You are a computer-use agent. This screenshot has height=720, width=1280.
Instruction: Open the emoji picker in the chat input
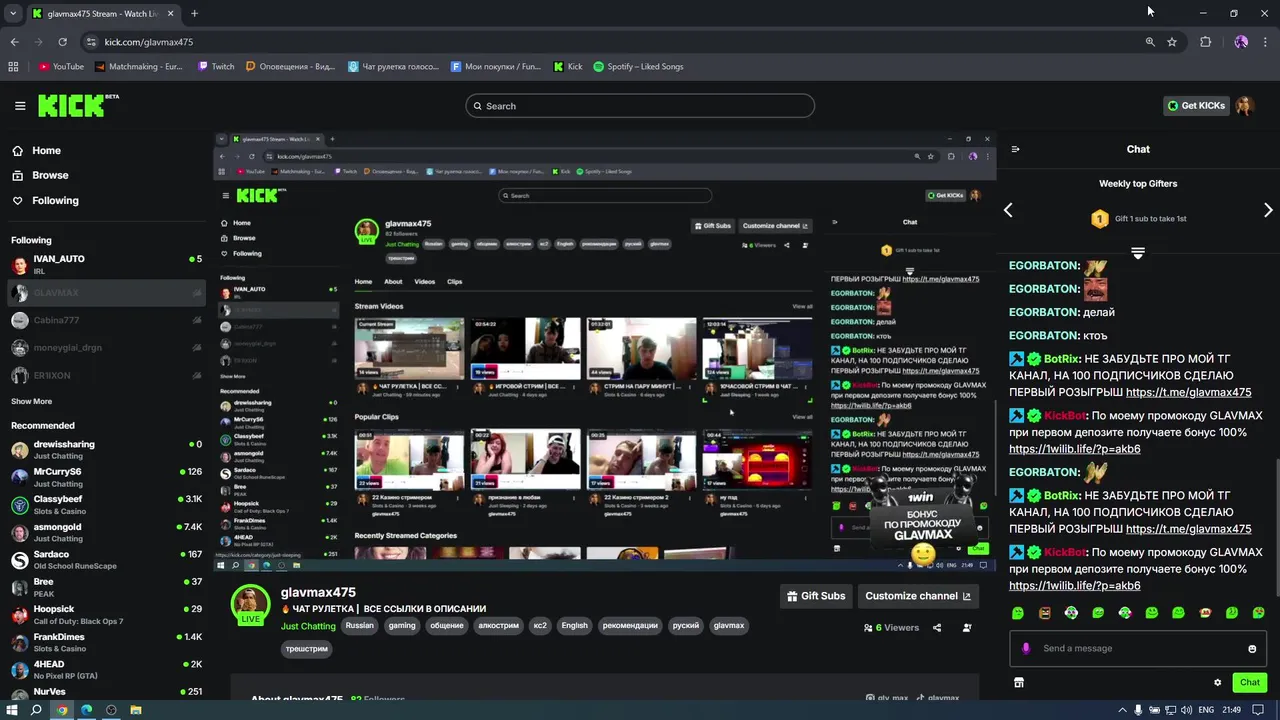point(1252,649)
